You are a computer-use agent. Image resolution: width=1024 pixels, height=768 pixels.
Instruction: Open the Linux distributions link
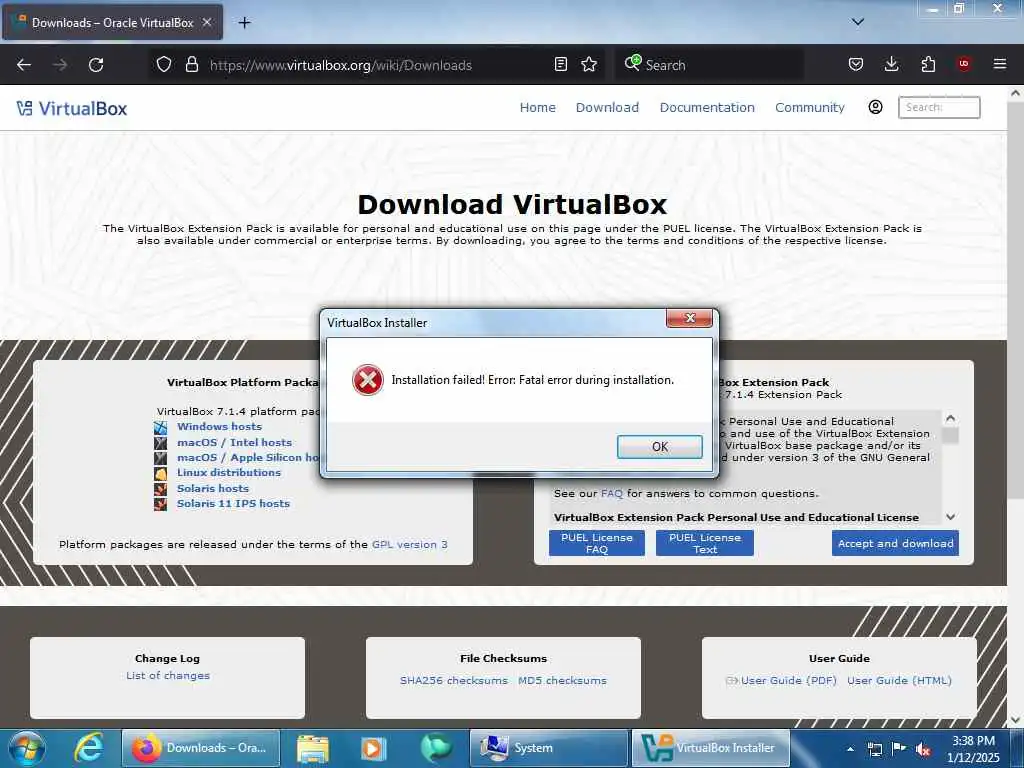229,473
